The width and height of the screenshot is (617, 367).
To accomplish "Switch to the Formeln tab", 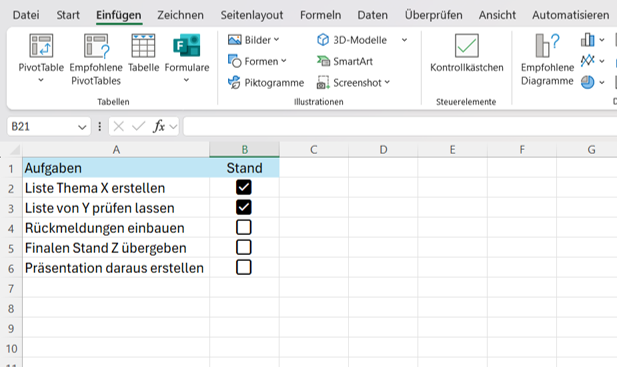I will pos(320,15).
